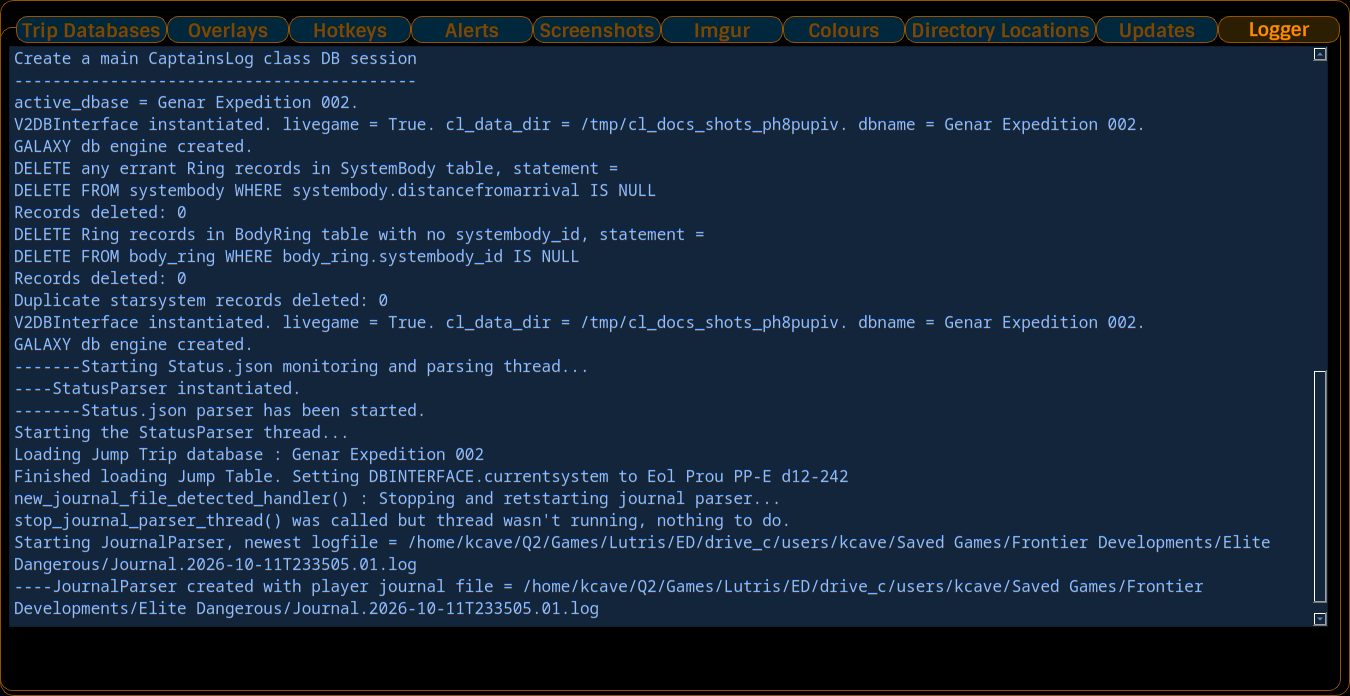This screenshot has height=696, width=1350.
Task: Click '----JournalParser created with player journal file' line
Action: 608,597
